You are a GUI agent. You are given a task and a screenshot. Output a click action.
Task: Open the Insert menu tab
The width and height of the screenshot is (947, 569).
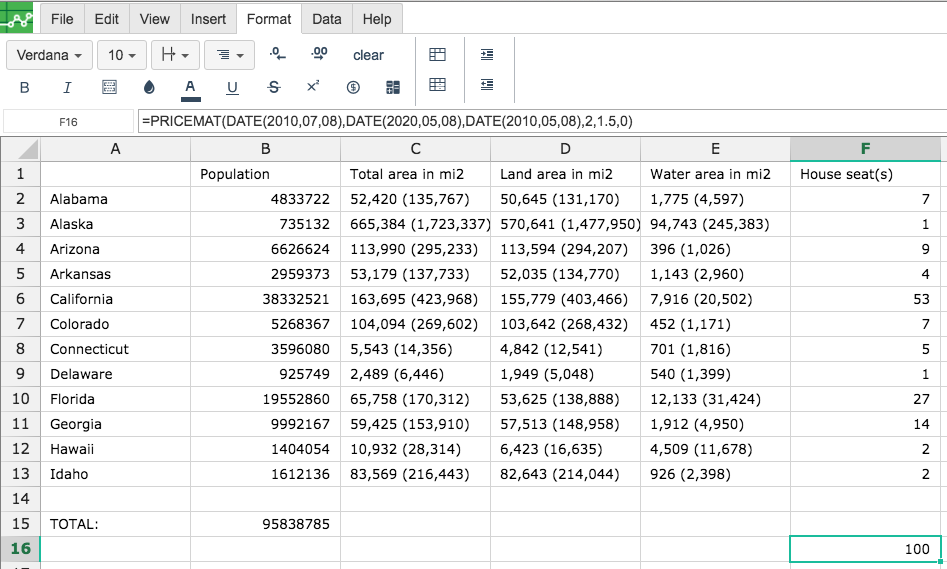pos(208,19)
